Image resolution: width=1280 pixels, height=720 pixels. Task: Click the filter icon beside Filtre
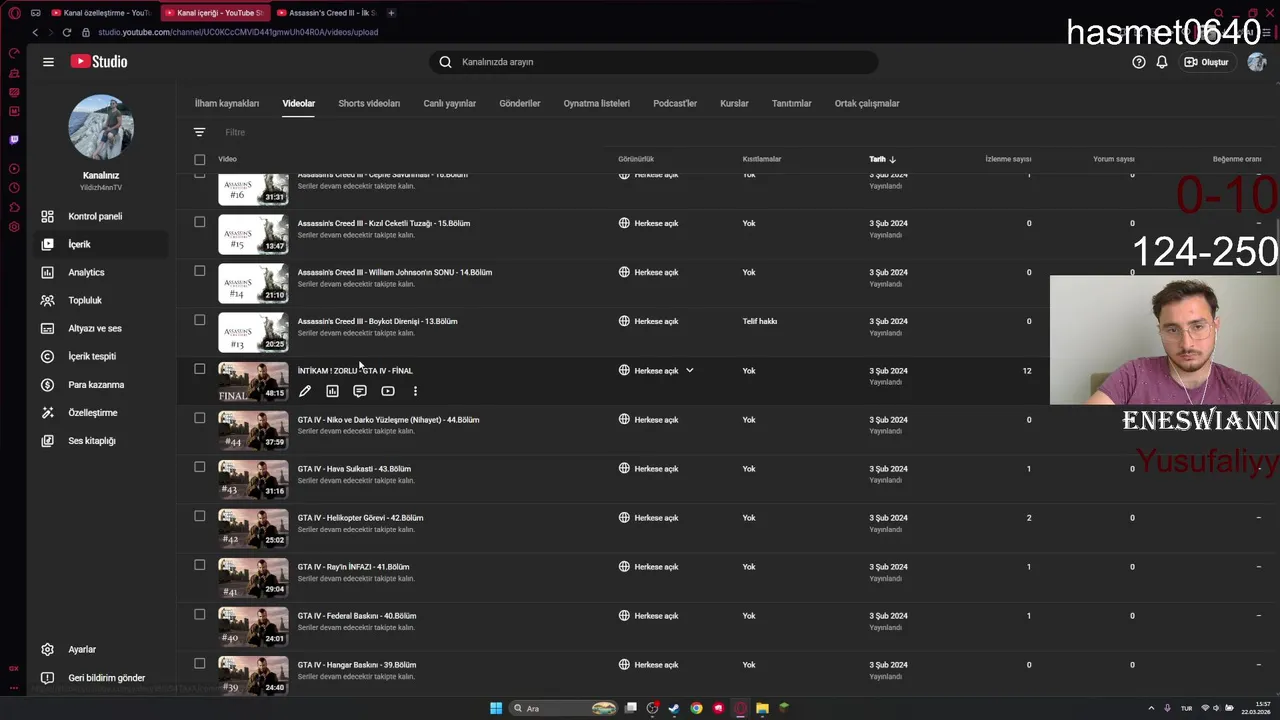pyautogui.click(x=199, y=132)
